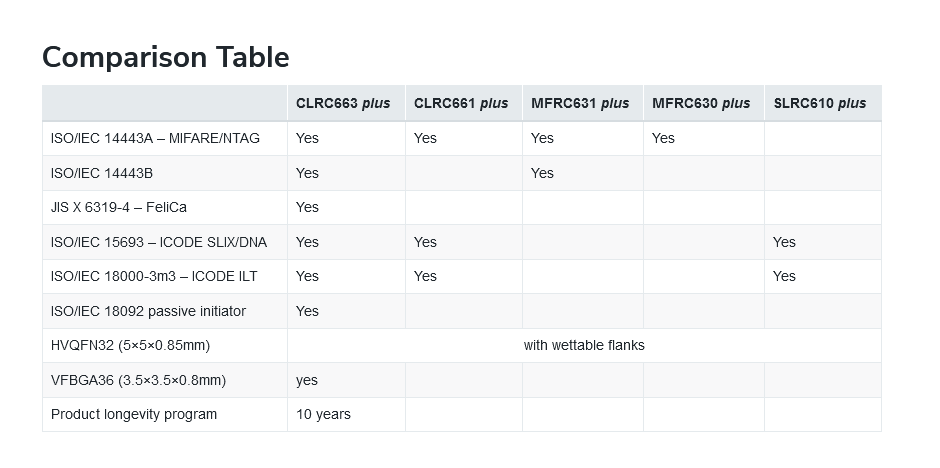Click the 'with wettable flanks' cell
940x468 pixels.
[584, 345]
